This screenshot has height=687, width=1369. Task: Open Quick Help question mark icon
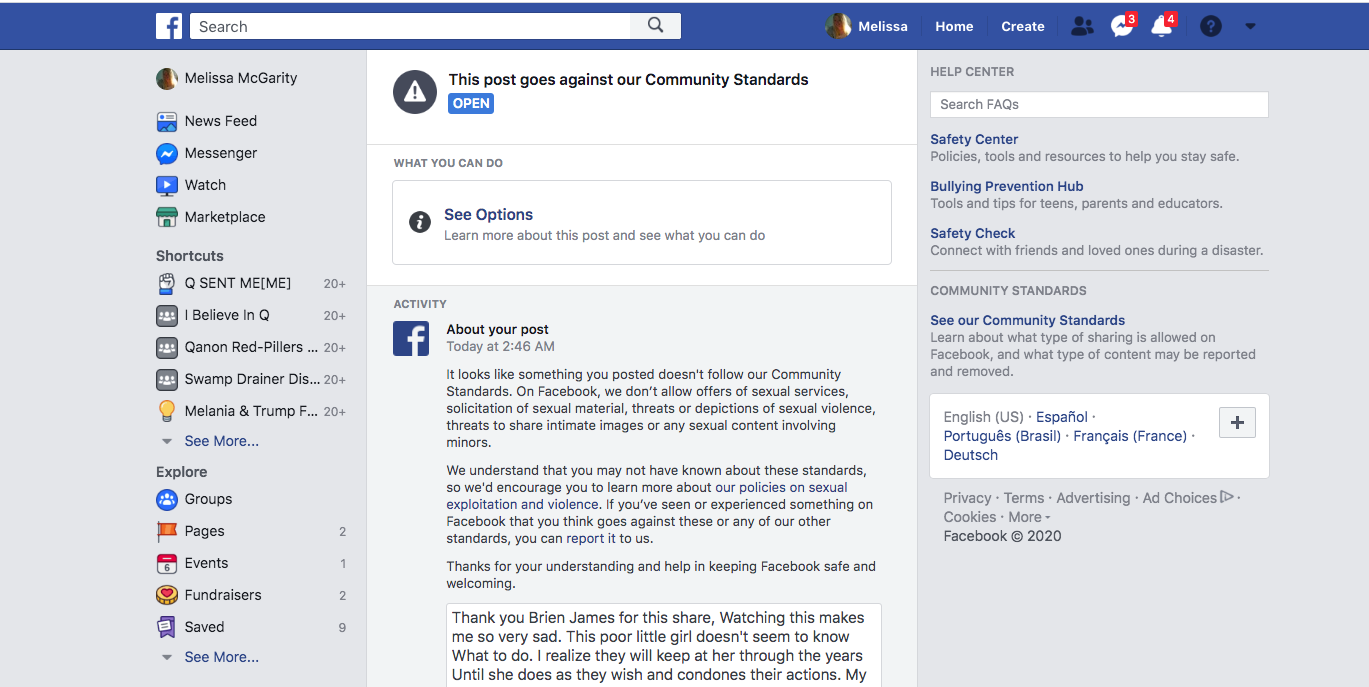click(1211, 27)
